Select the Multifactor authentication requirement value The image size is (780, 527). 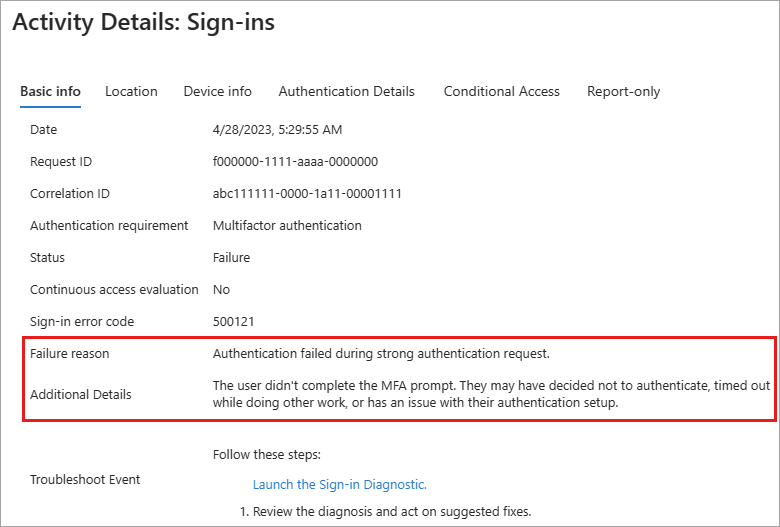pos(287,226)
